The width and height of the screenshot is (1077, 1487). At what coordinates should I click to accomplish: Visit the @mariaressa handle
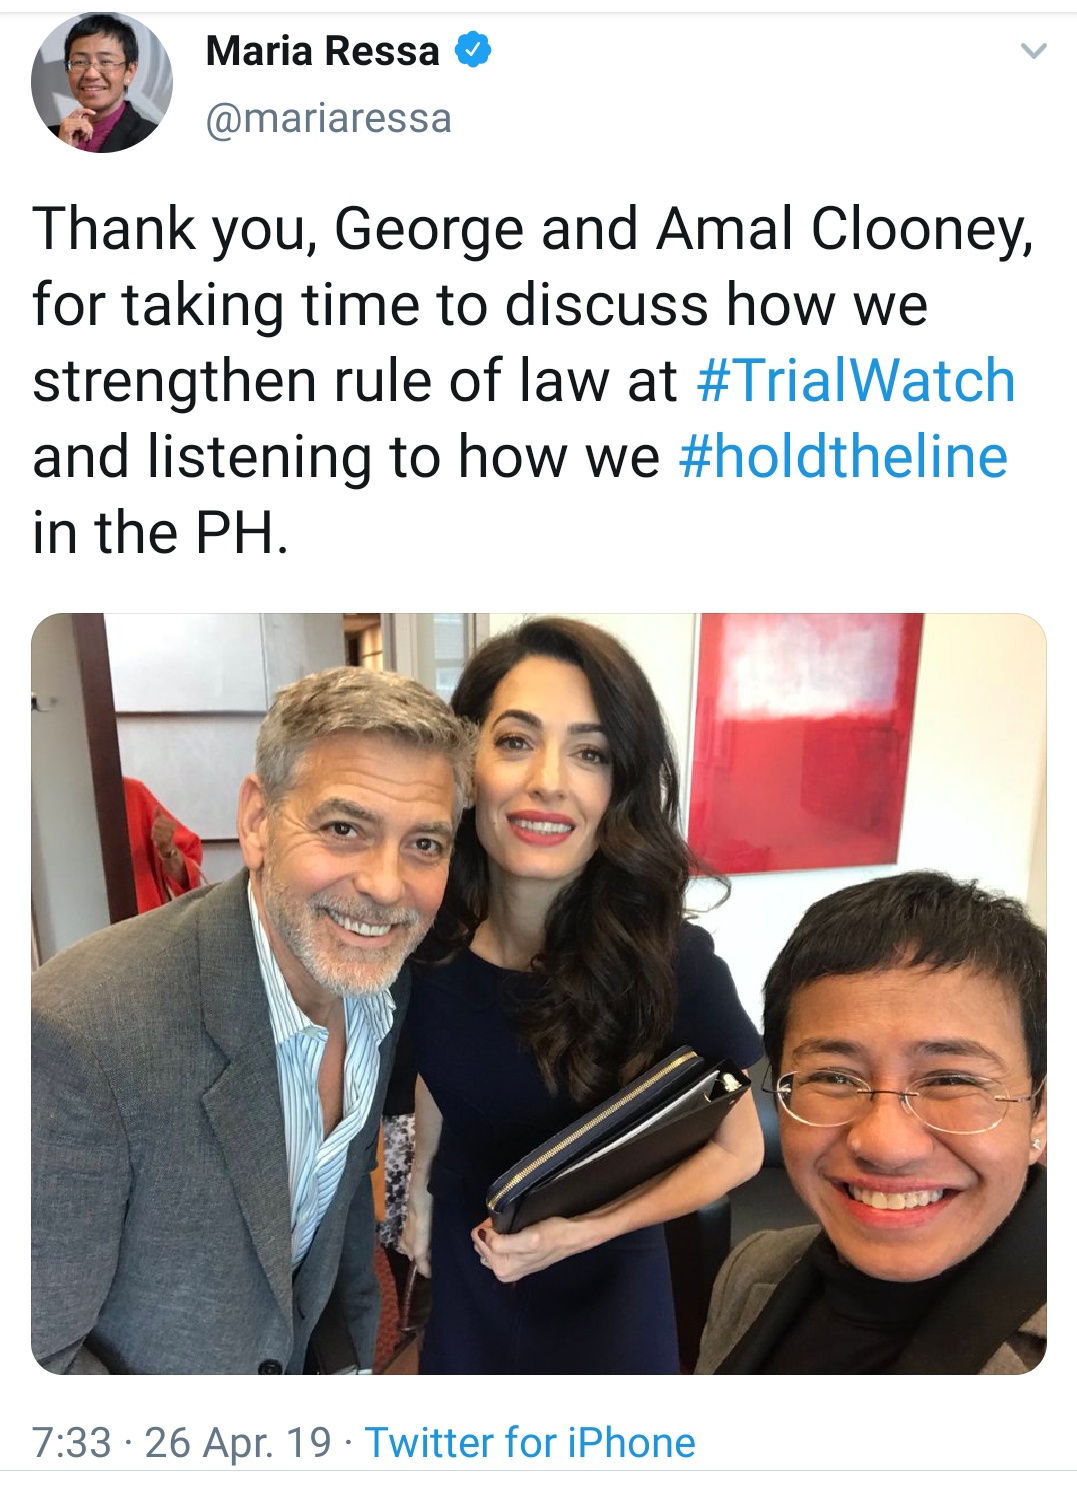click(x=328, y=119)
